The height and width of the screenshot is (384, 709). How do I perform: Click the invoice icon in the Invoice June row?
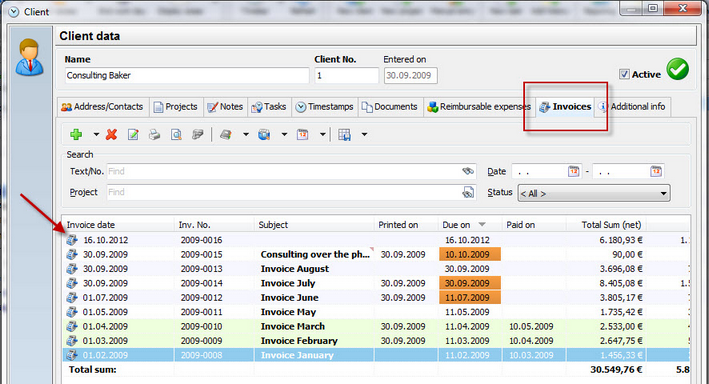pos(72,298)
